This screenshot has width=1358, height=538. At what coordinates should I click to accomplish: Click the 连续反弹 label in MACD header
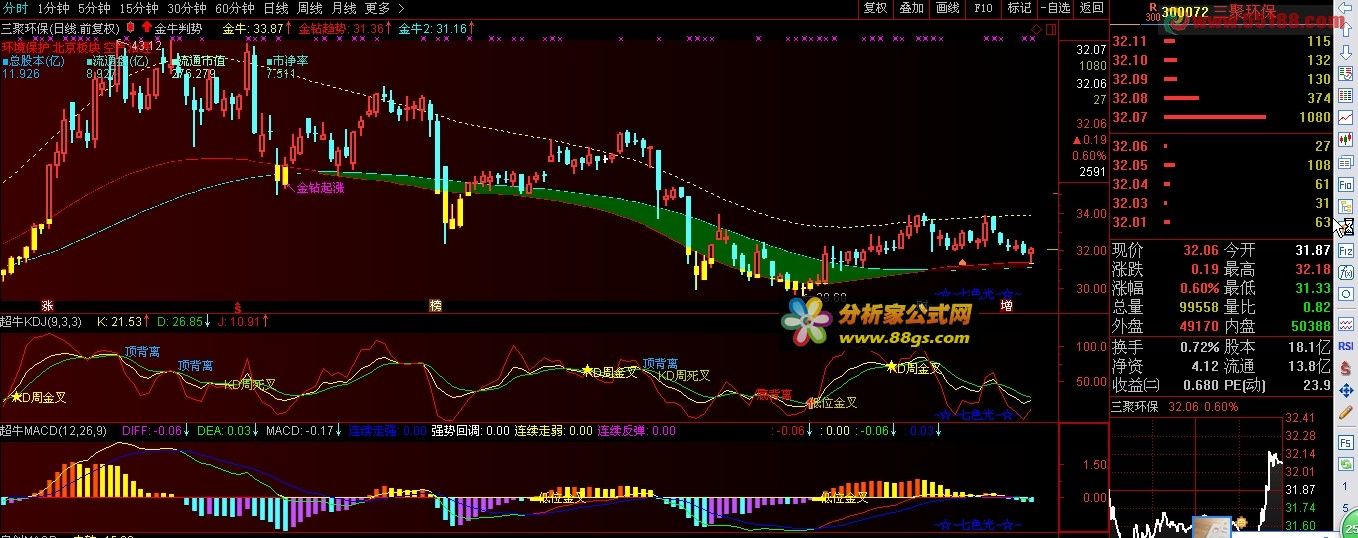click(622, 431)
